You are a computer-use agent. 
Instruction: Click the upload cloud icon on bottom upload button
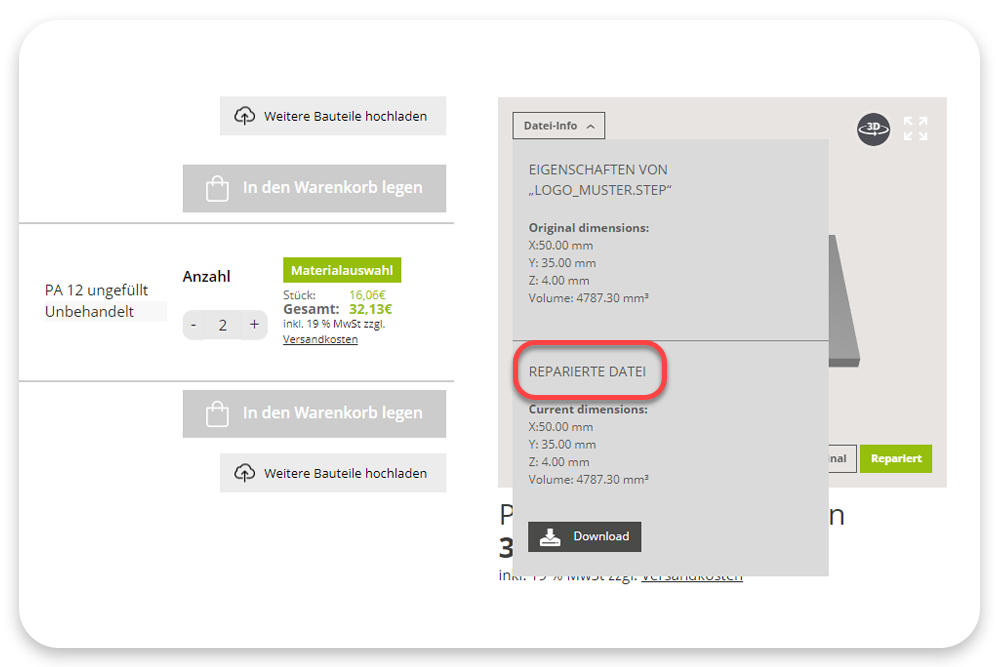[x=244, y=473]
